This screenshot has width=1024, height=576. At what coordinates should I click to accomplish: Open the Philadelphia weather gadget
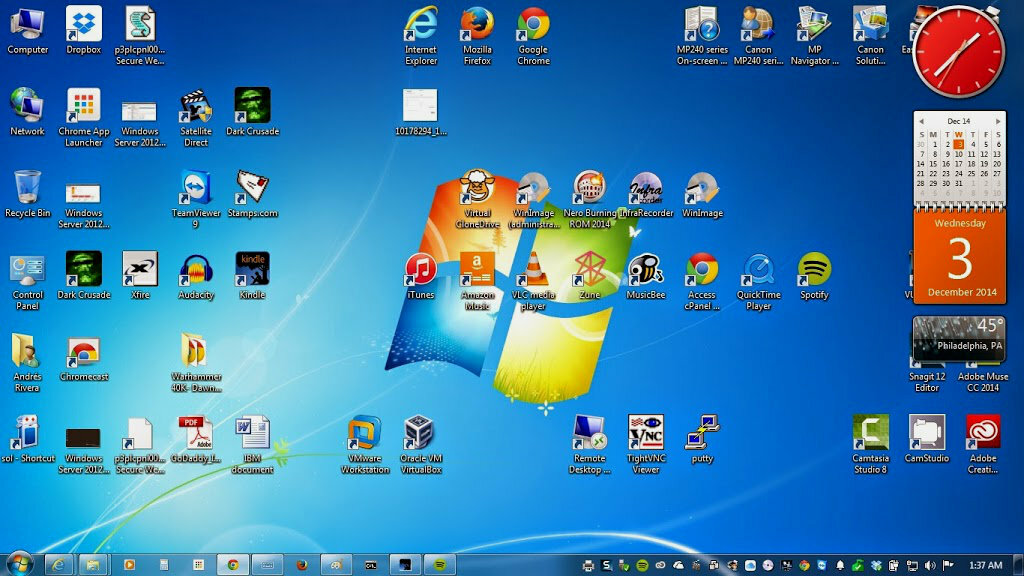coord(959,338)
